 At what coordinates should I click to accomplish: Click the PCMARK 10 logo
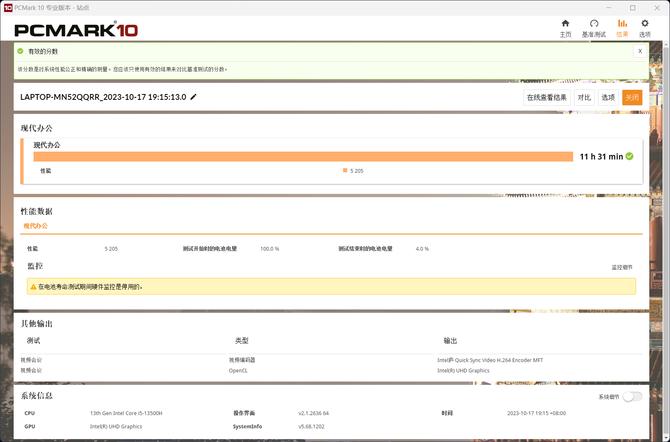click(76, 30)
